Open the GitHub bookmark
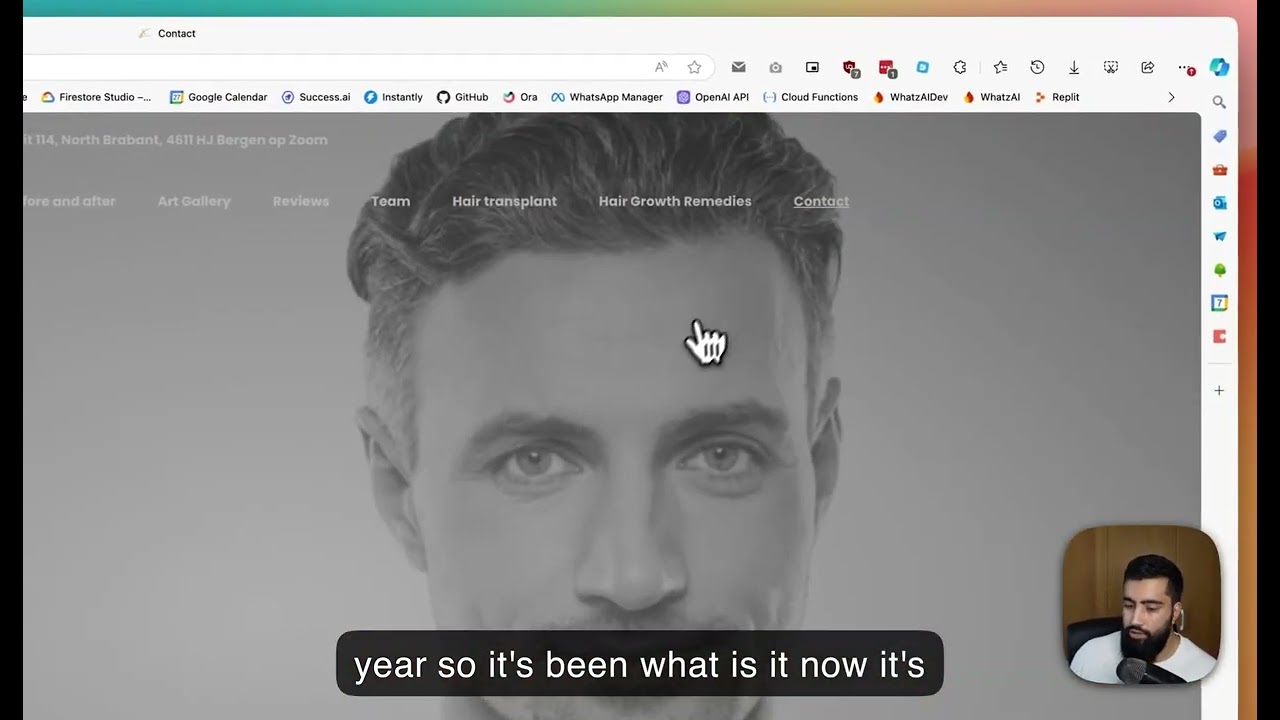Image resolution: width=1280 pixels, height=720 pixels. click(462, 97)
